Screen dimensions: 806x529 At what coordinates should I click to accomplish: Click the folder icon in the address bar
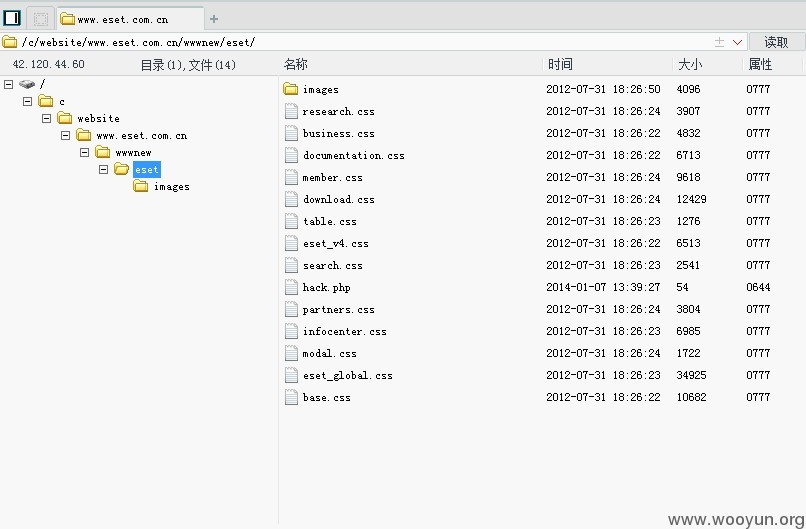10,42
